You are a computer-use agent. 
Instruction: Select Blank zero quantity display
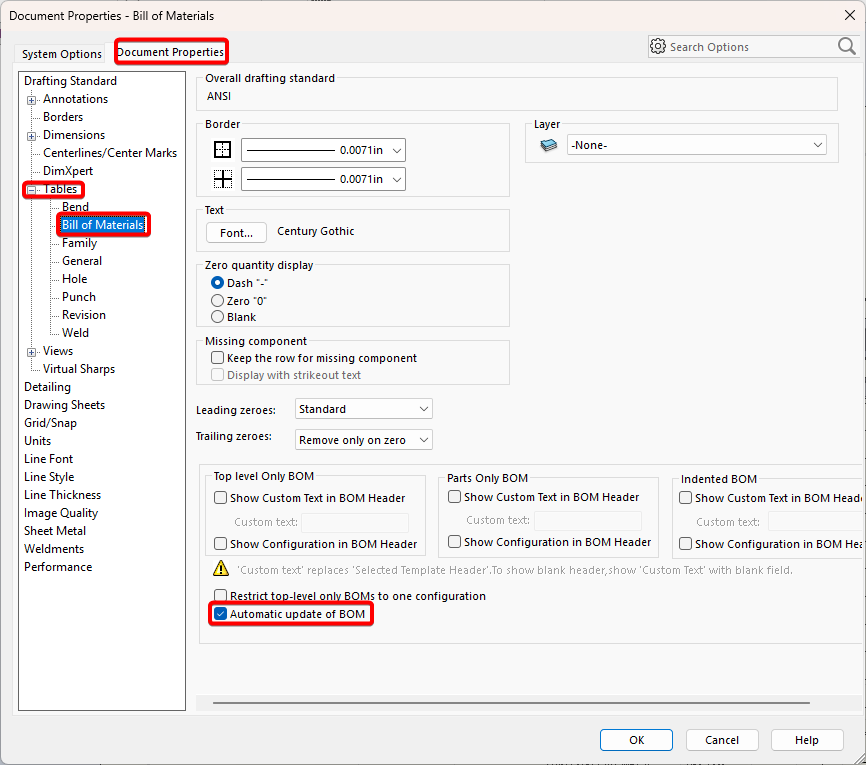(x=217, y=316)
